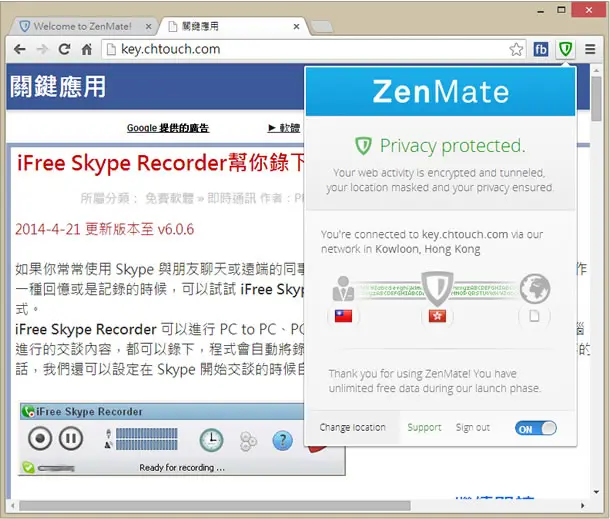610x519 pixels.
Task: Click the Google 提供的廣告 link
Action: click(x=168, y=128)
